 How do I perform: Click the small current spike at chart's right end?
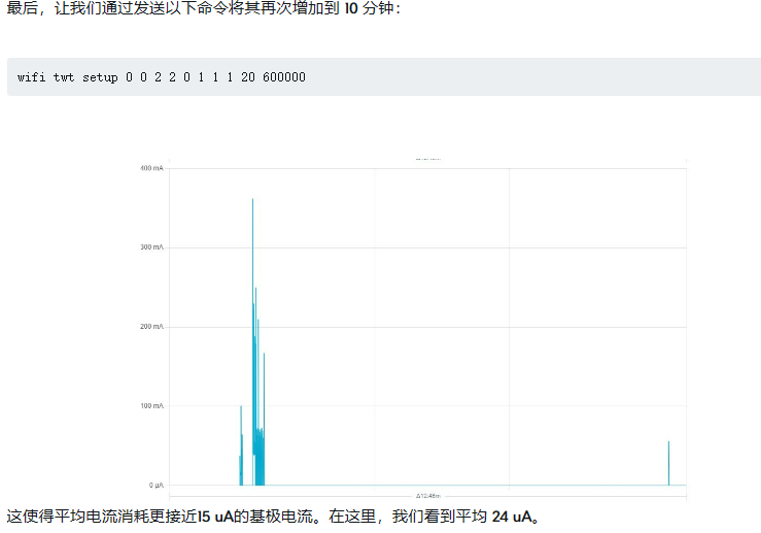[668, 463]
